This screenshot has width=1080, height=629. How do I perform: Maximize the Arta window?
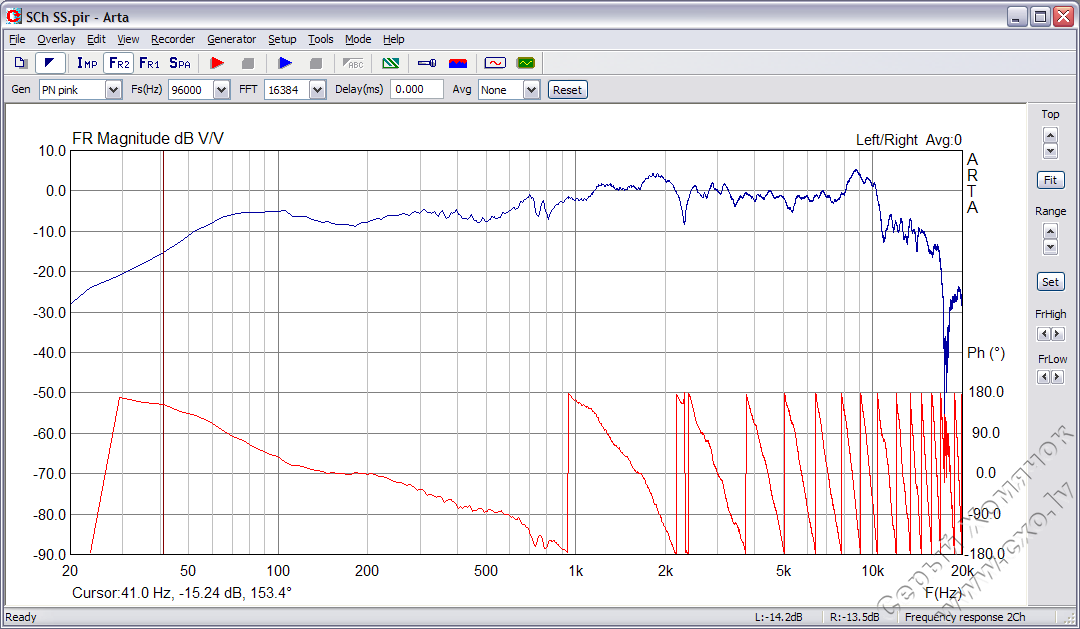coord(1040,17)
